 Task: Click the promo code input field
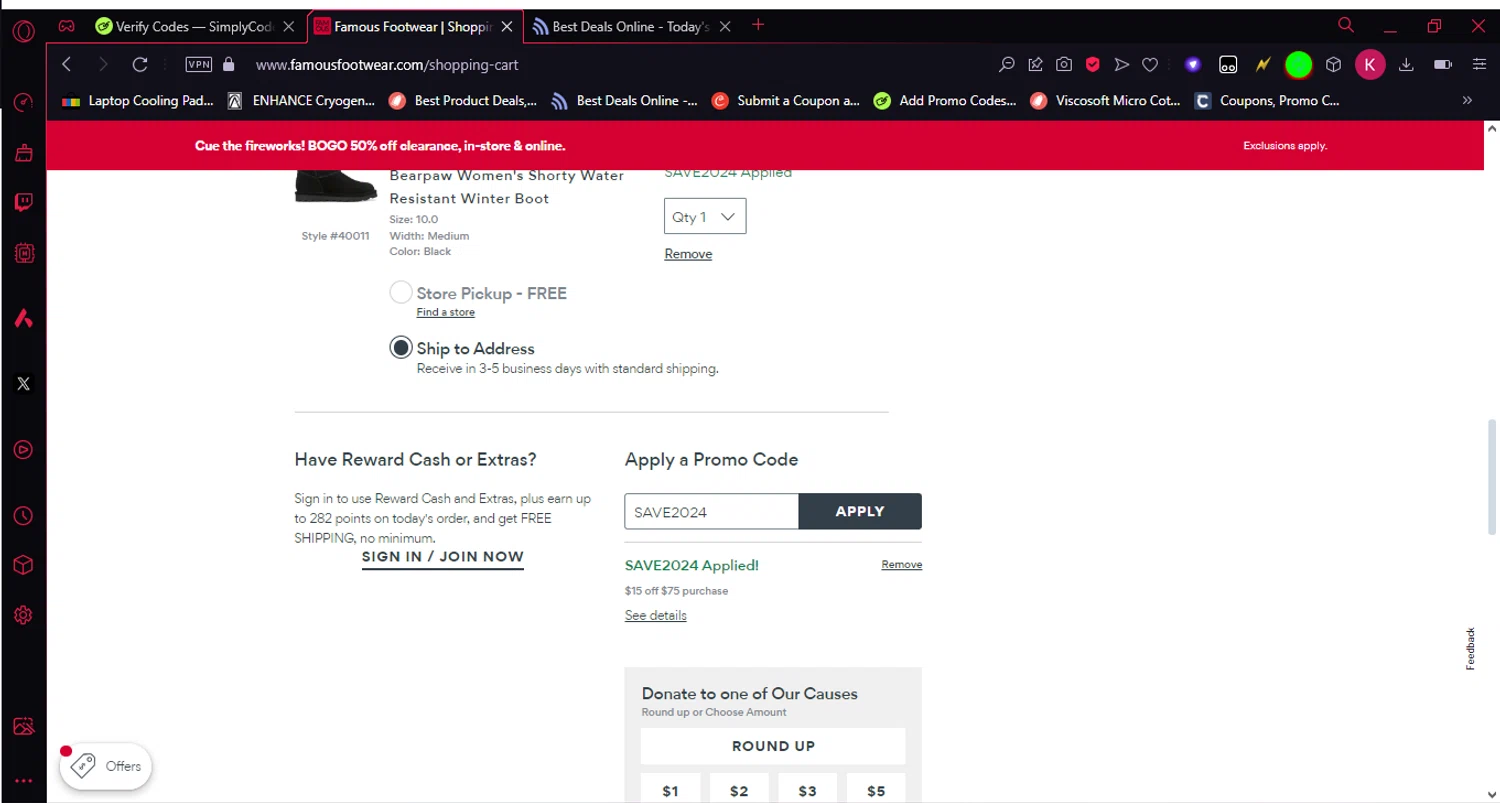712,511
